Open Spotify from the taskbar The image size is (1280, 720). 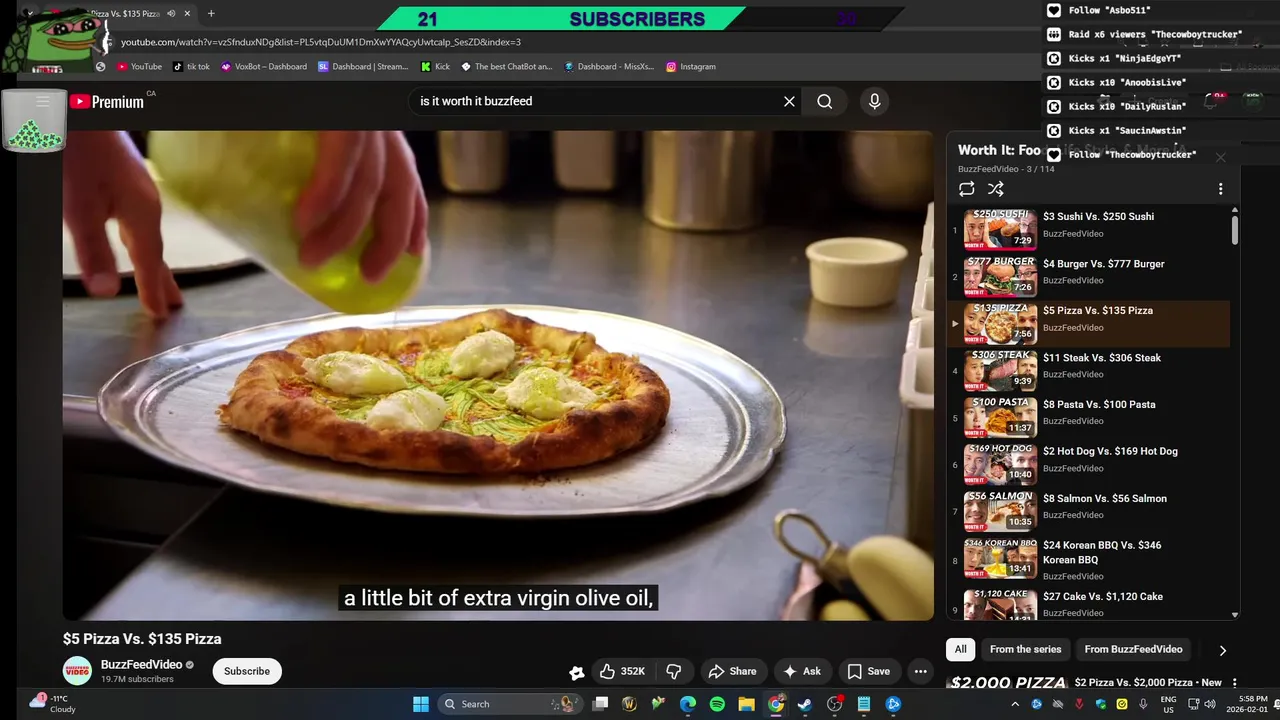pyautogui.click(x=717, y=704)
